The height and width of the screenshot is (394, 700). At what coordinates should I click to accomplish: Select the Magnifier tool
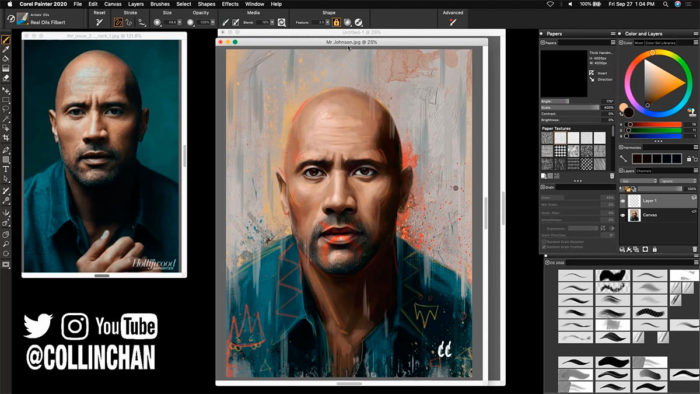tap(6, 244)
